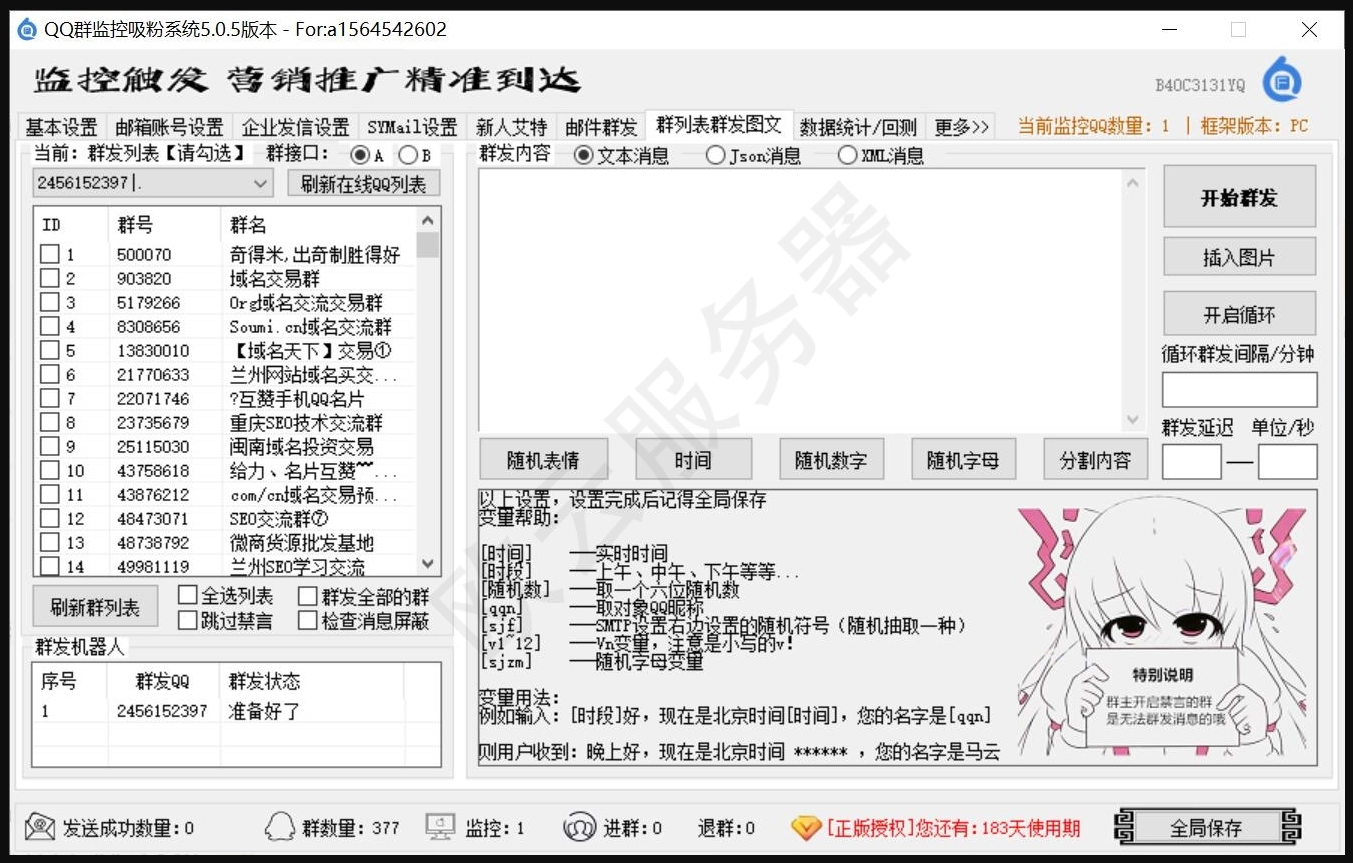Screen dimensions: 1353x863
Task: Click the 开始群发 button
Action: 1239,197
